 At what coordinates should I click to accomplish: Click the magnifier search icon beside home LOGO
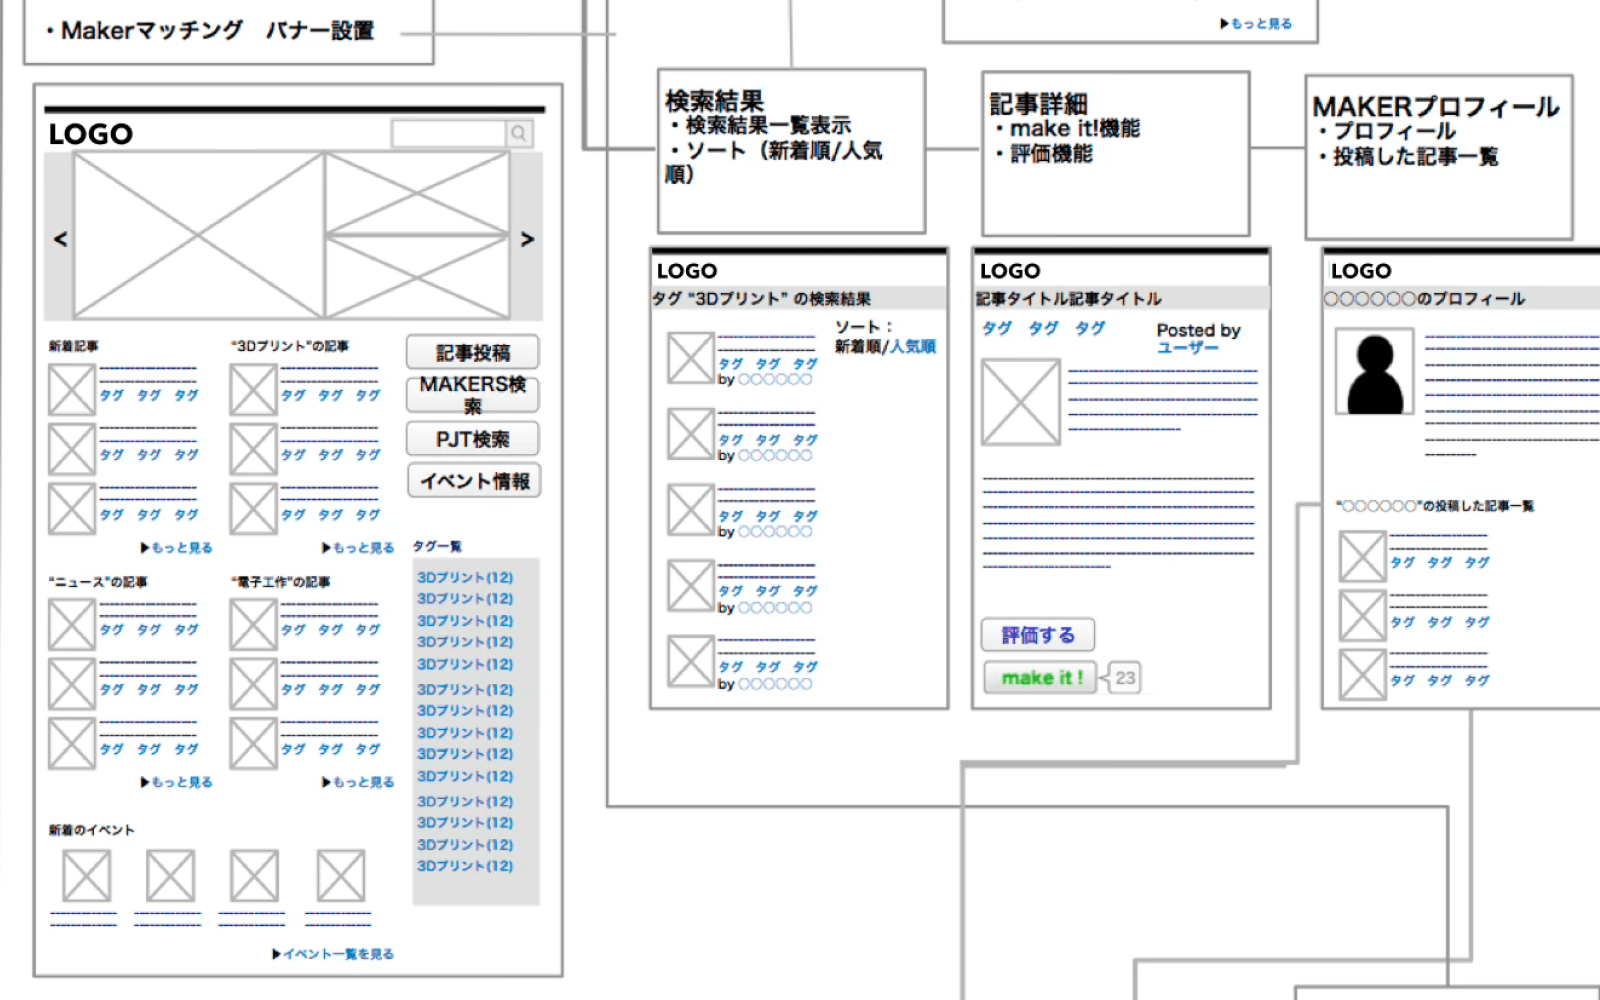[519, 134]
